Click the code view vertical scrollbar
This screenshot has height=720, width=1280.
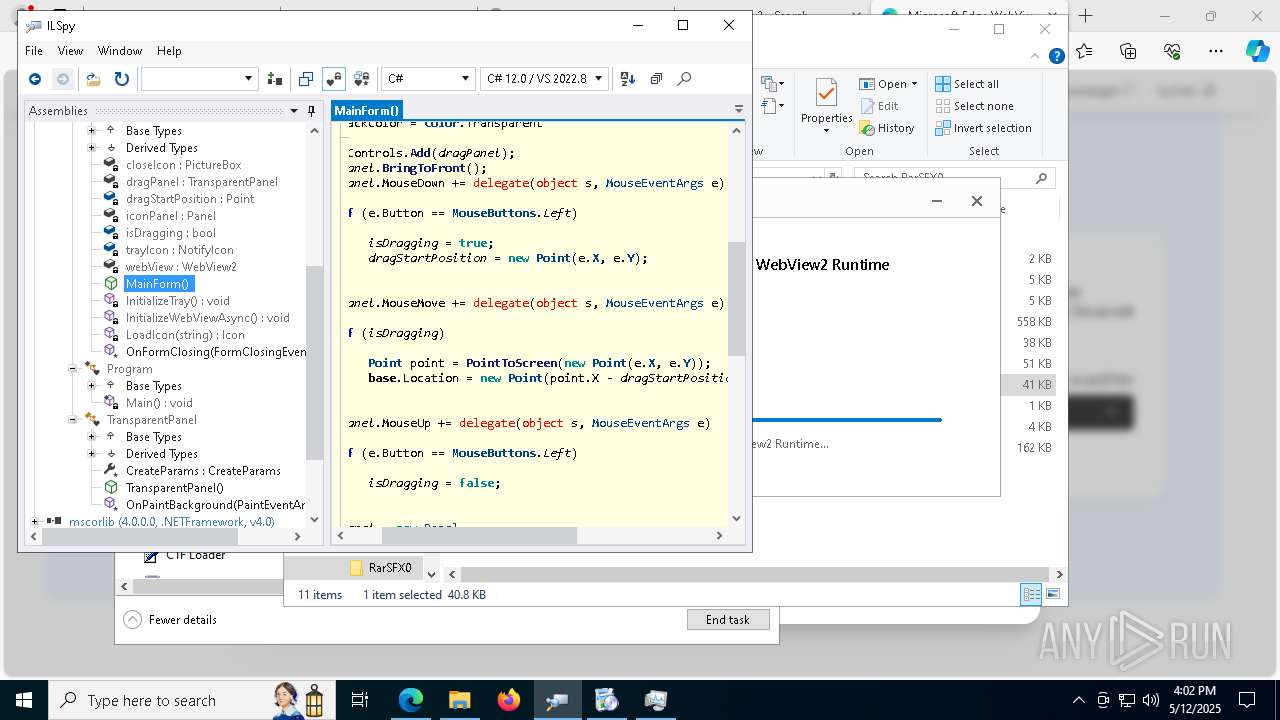(x=737, y=299)
